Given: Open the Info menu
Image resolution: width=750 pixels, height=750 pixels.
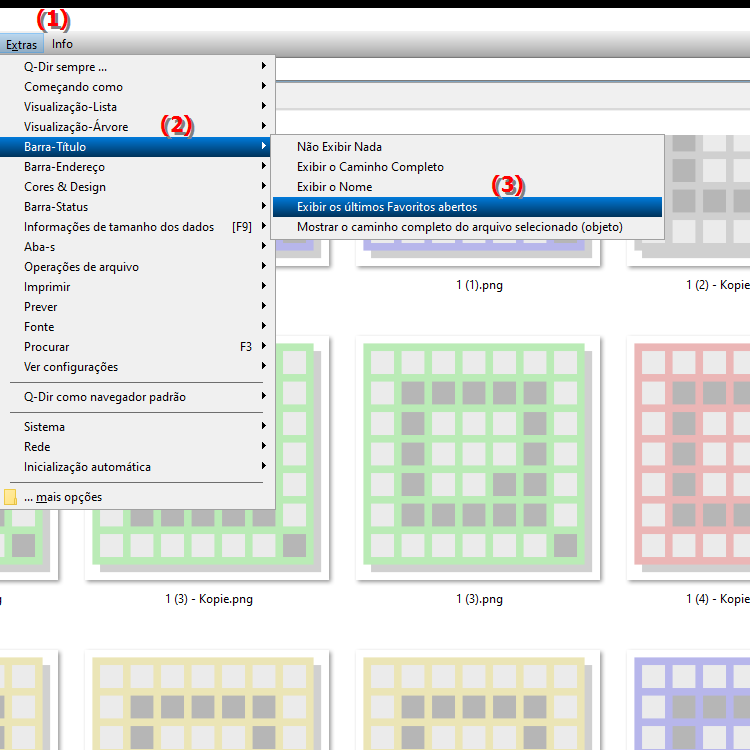Looking at the screenshot, I should [62, 44].
